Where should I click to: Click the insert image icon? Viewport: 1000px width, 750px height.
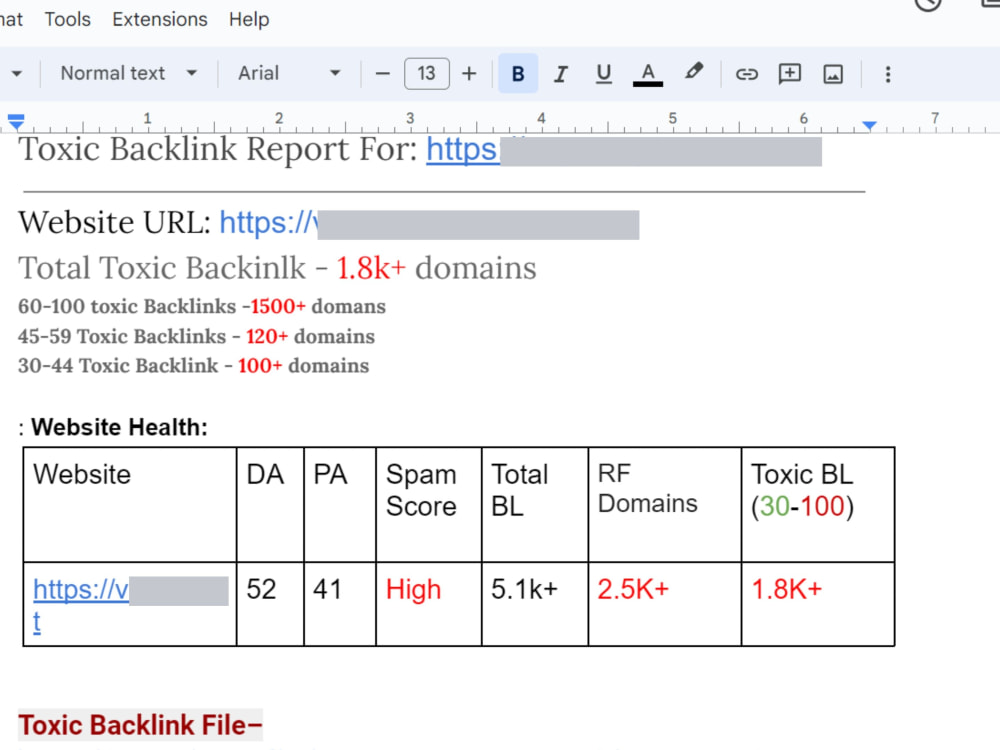[833, 74]
